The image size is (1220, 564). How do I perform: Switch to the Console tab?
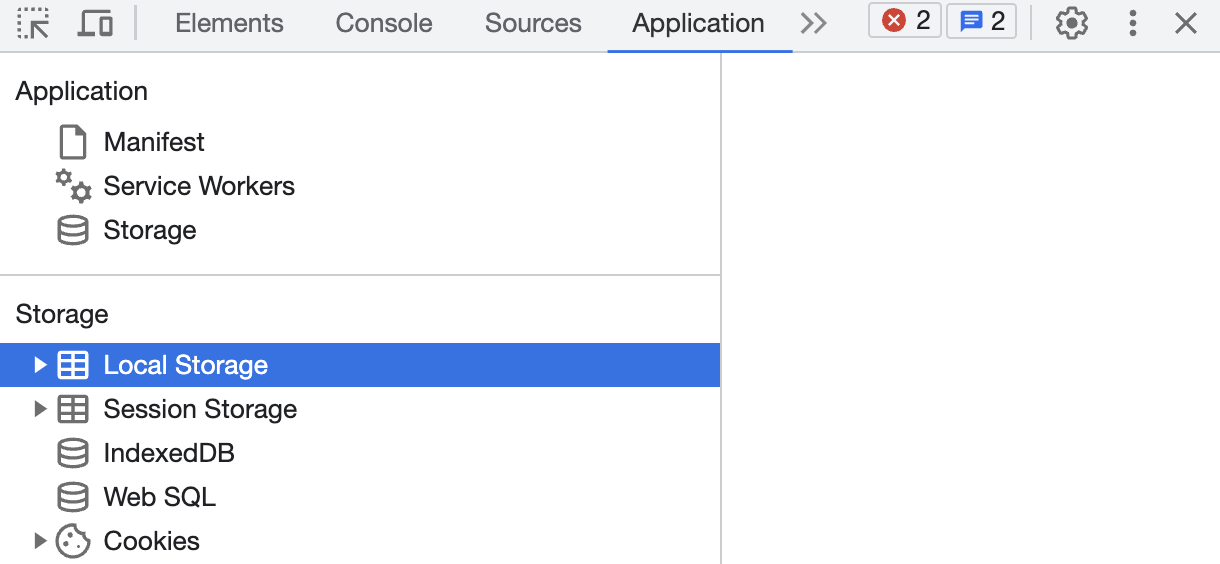(384, 23)
